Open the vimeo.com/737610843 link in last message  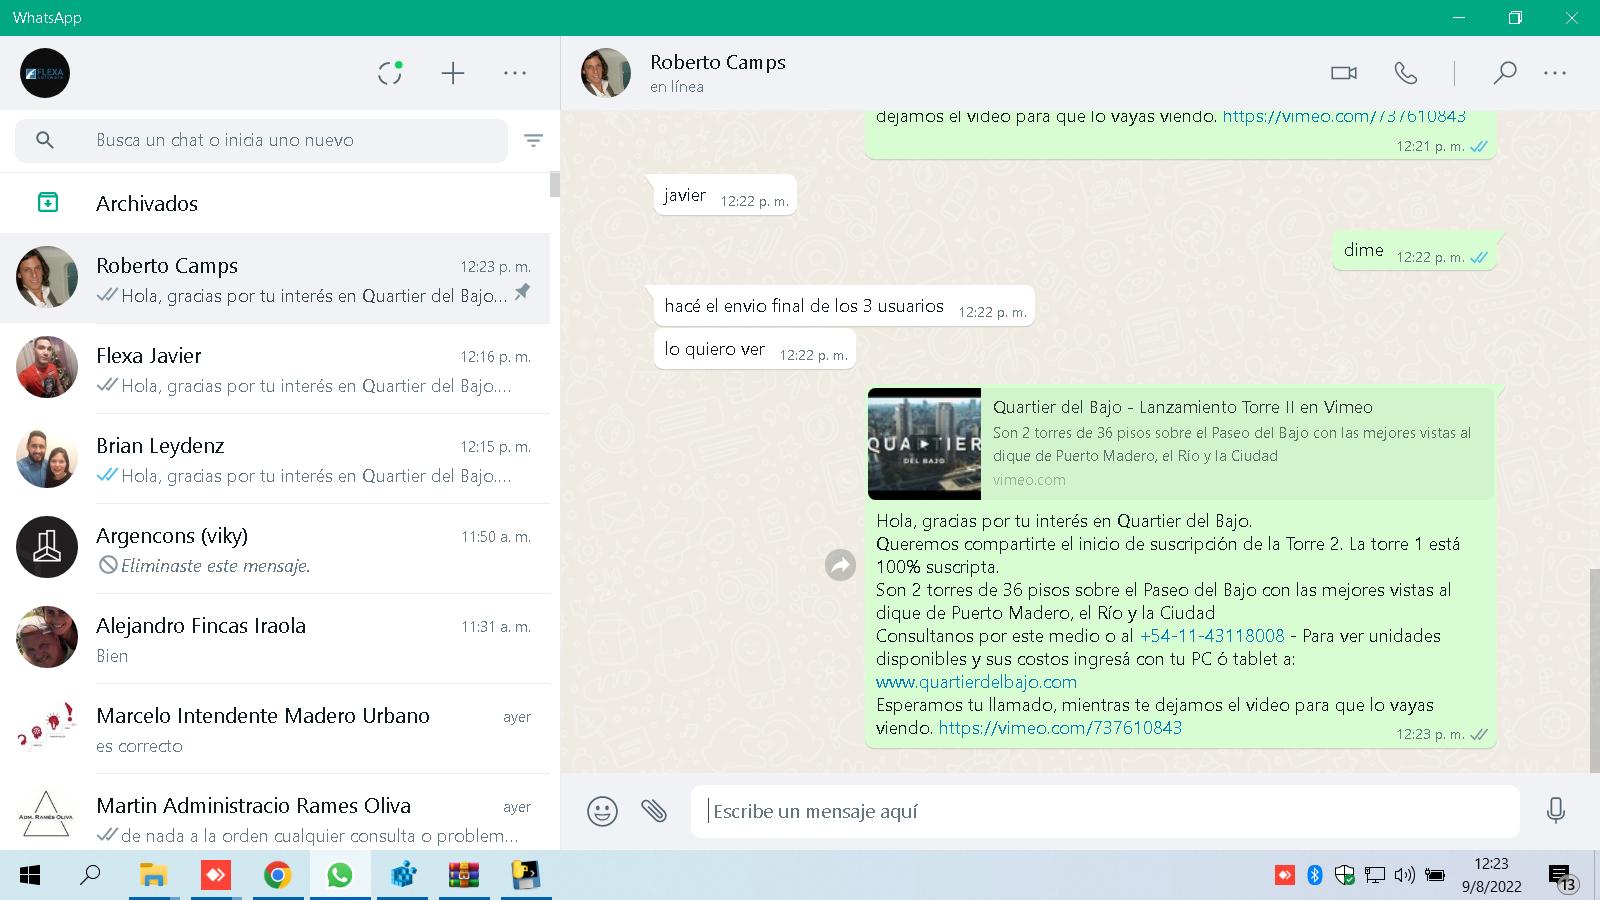coord(1060,728)
